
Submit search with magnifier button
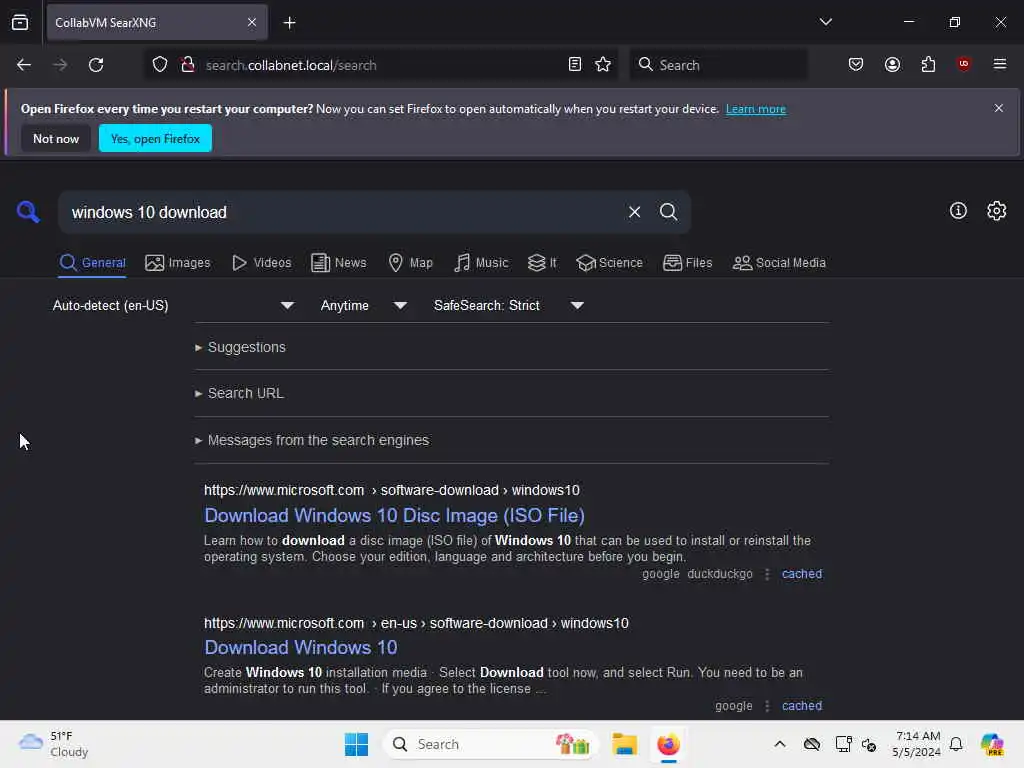coord(668,212)
